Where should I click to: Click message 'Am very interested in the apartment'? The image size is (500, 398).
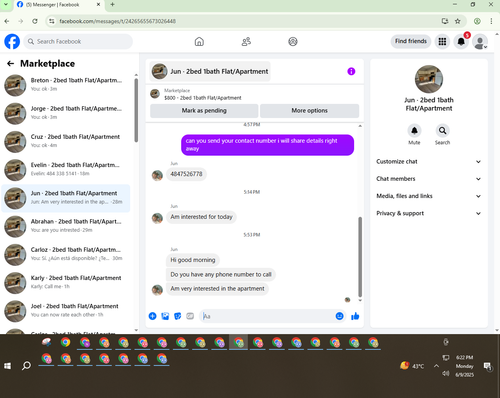(x=217, y=289)
